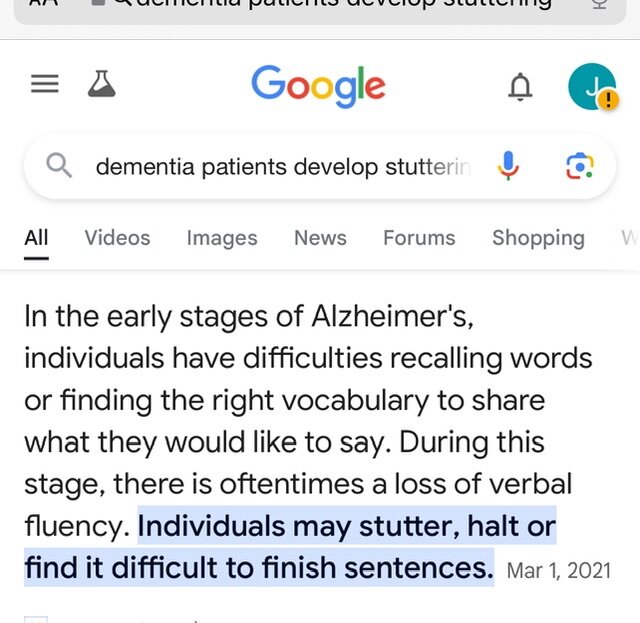Image resolution: width=640 pixels, height=623 pixels.
Task: Click the Mar 1, 2021 snippet date
Action: (x=558, y=570)
